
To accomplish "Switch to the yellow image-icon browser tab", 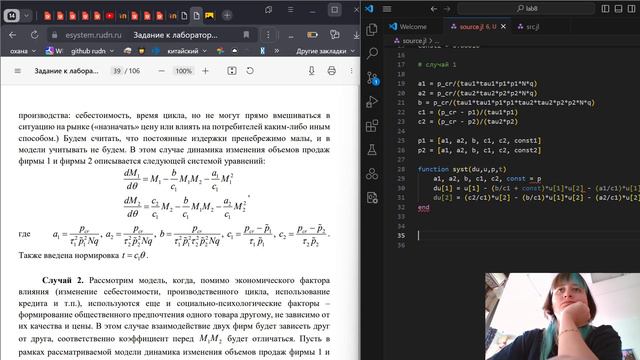I will (x=209, y=16).
